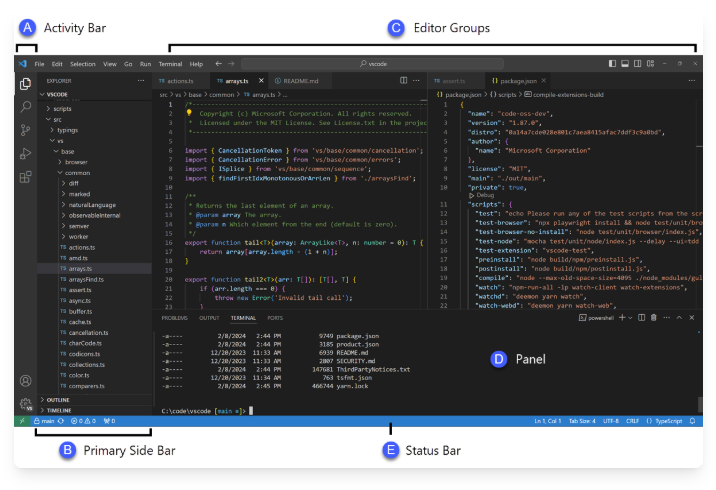Toggle Secondary Side Bar visibility
Image resolution: width=716 pixels, height=490 pixels.
[x=638, y=63]
